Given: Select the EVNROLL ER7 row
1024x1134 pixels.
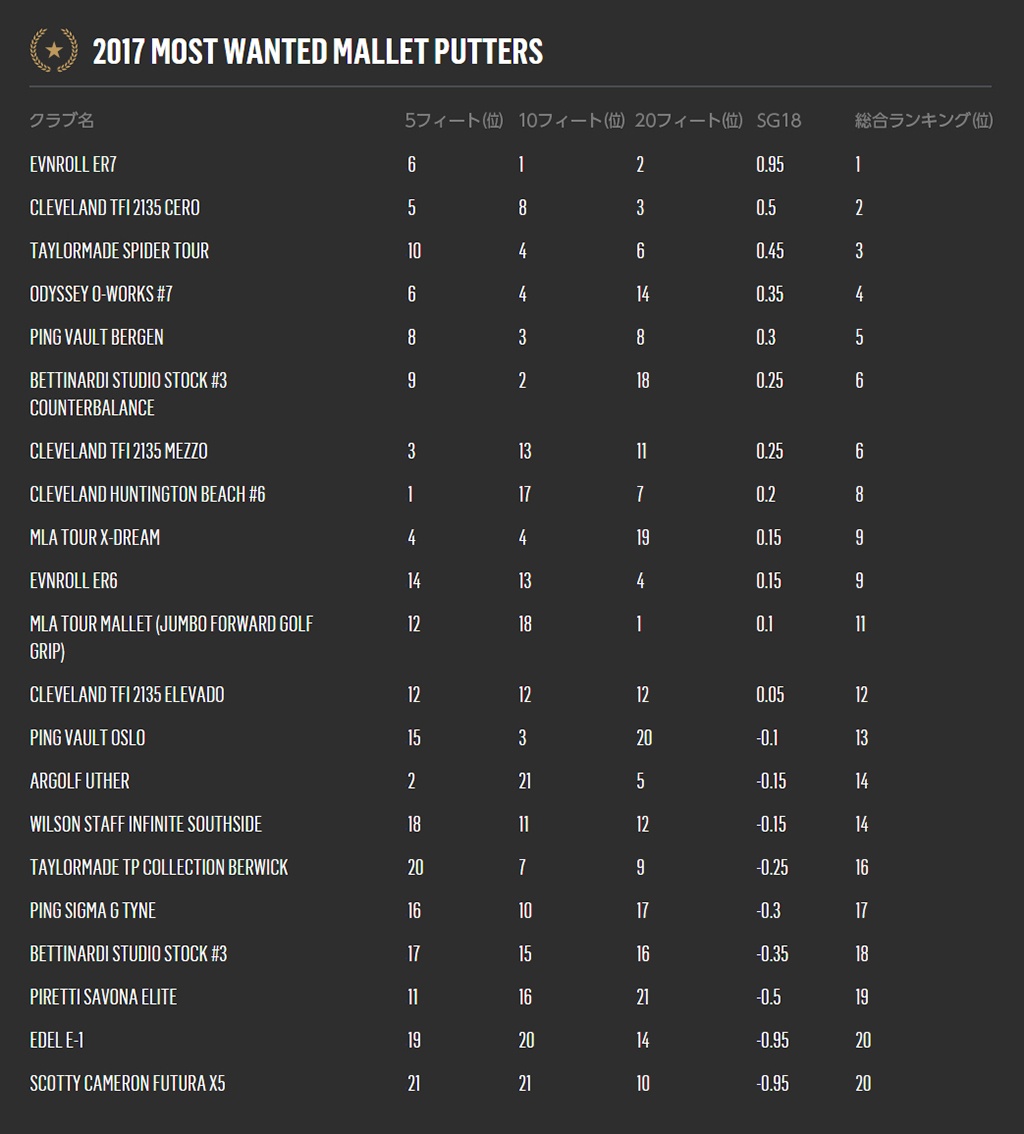Looking at the screenshot, I should pyautogui.click(x=511, y=164).
